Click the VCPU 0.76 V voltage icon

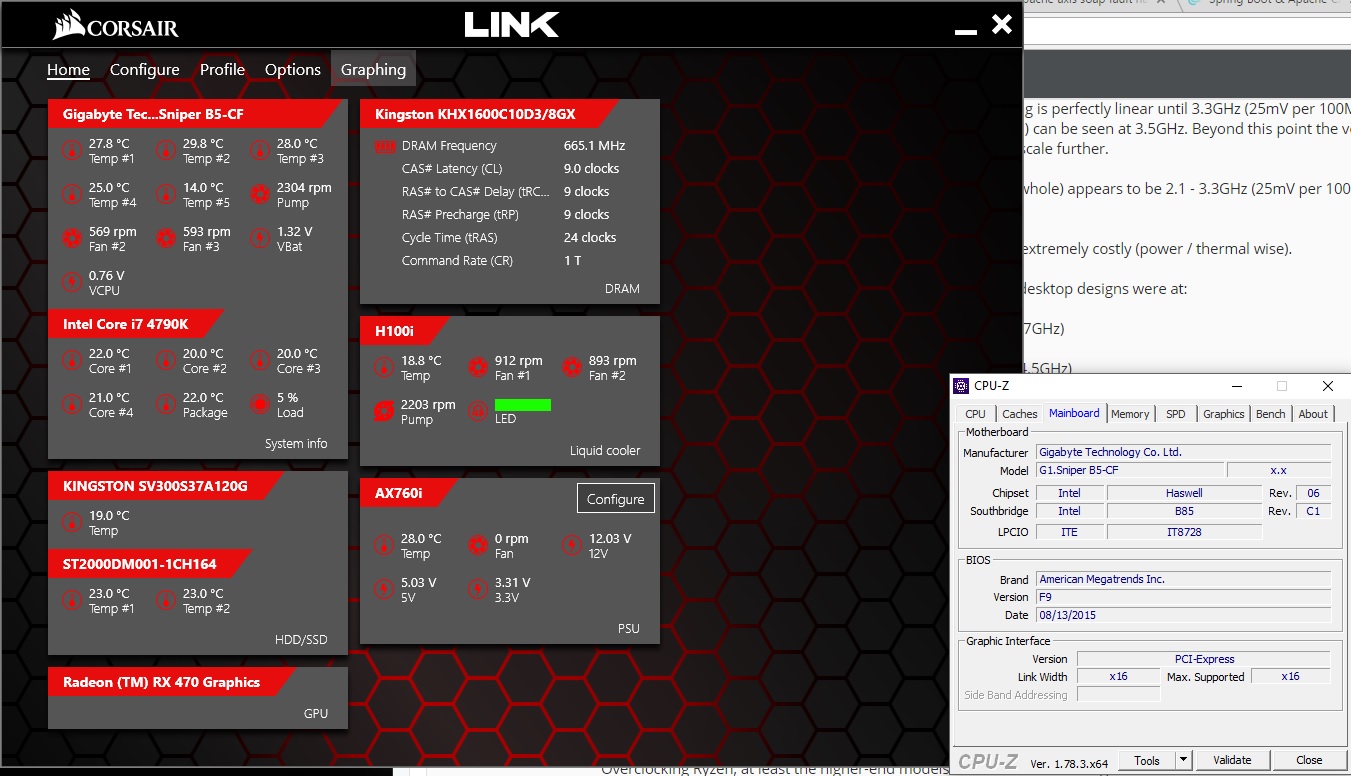(x=72, y=282)
